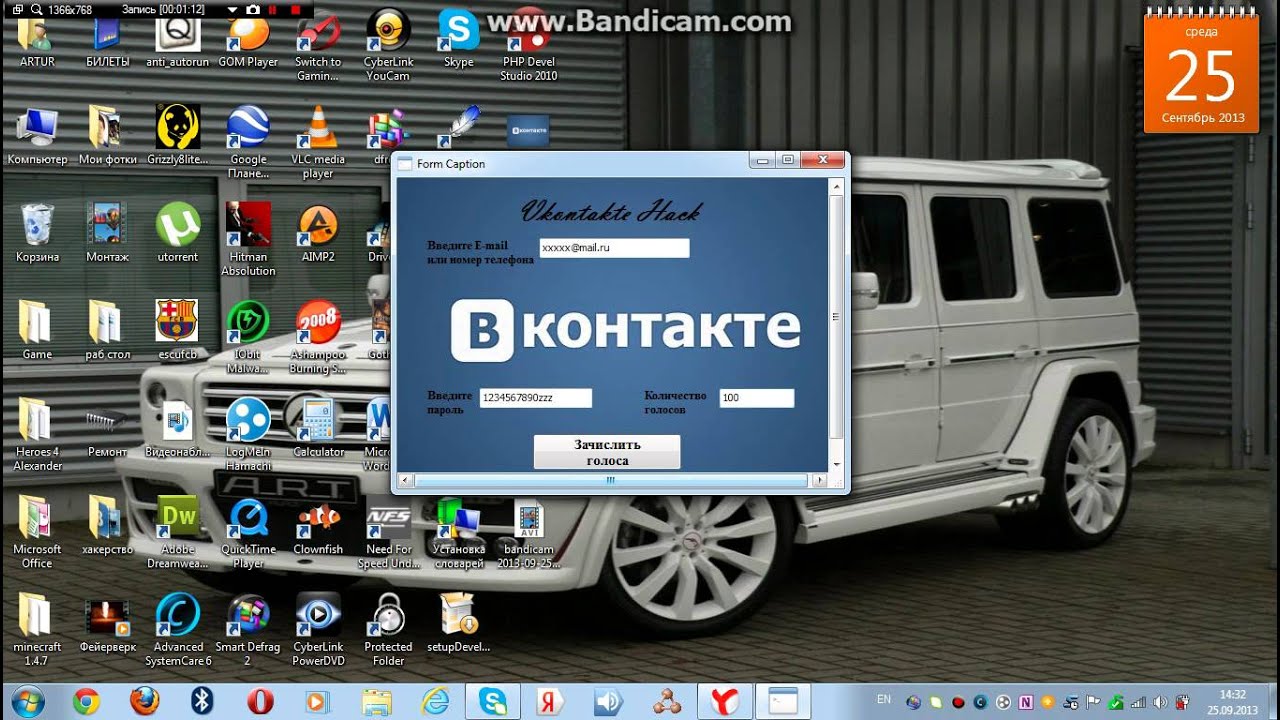Select the IObit Malware shortcut
The image size is (1280, 720).
[x=248, y=337]
